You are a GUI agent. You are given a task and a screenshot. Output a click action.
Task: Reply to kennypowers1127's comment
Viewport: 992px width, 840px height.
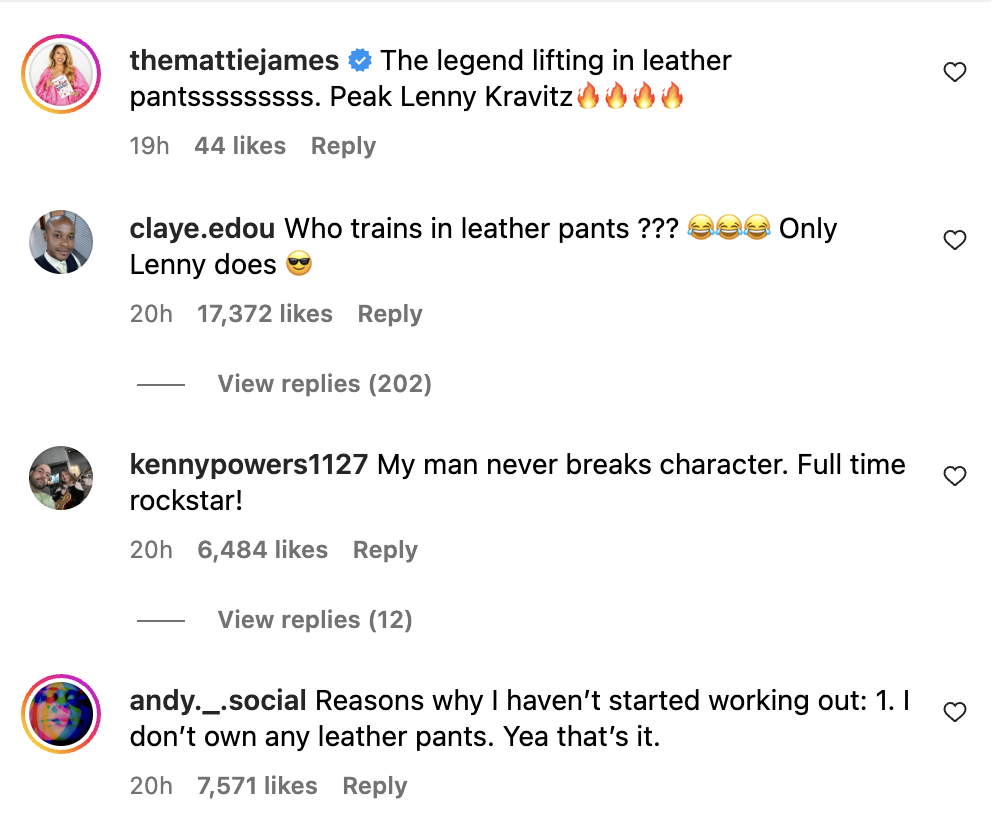384,549
